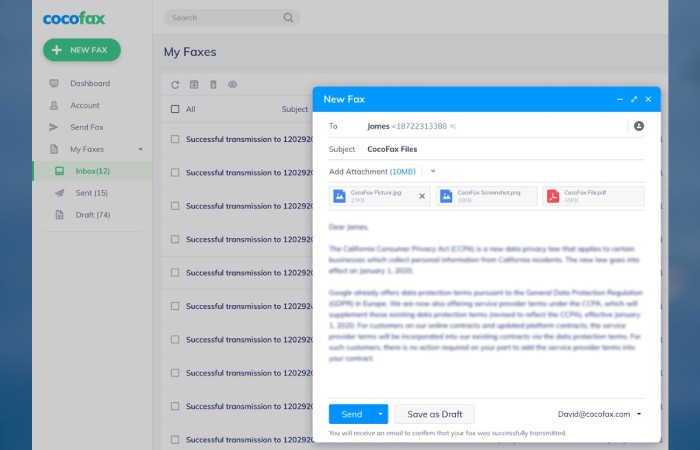Click the NEW FAX button
This screenshot has width=700, height=450.
(x=82, y=50)
